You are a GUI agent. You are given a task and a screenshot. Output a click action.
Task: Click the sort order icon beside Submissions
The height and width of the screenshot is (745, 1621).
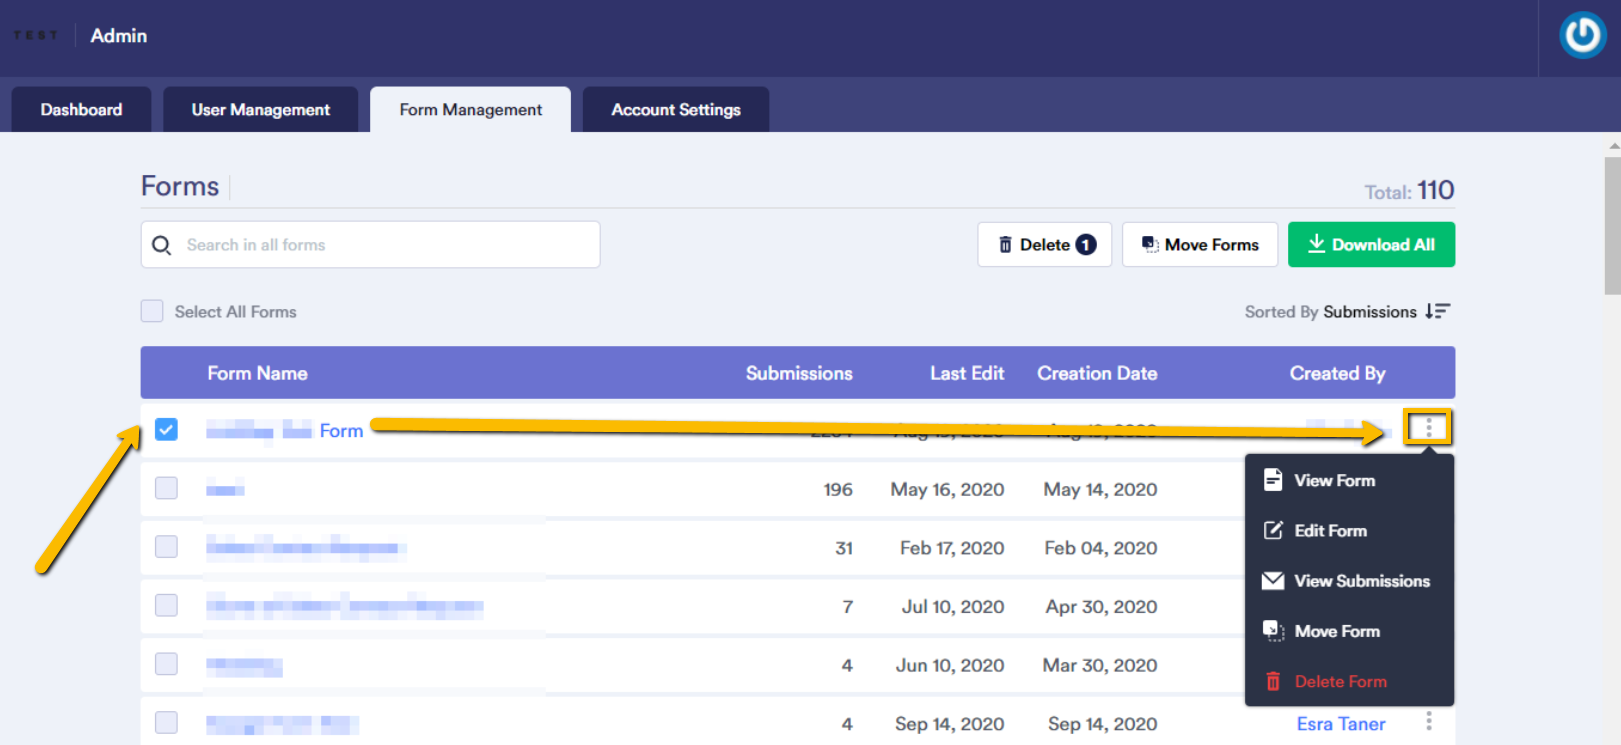(1437, 312)
